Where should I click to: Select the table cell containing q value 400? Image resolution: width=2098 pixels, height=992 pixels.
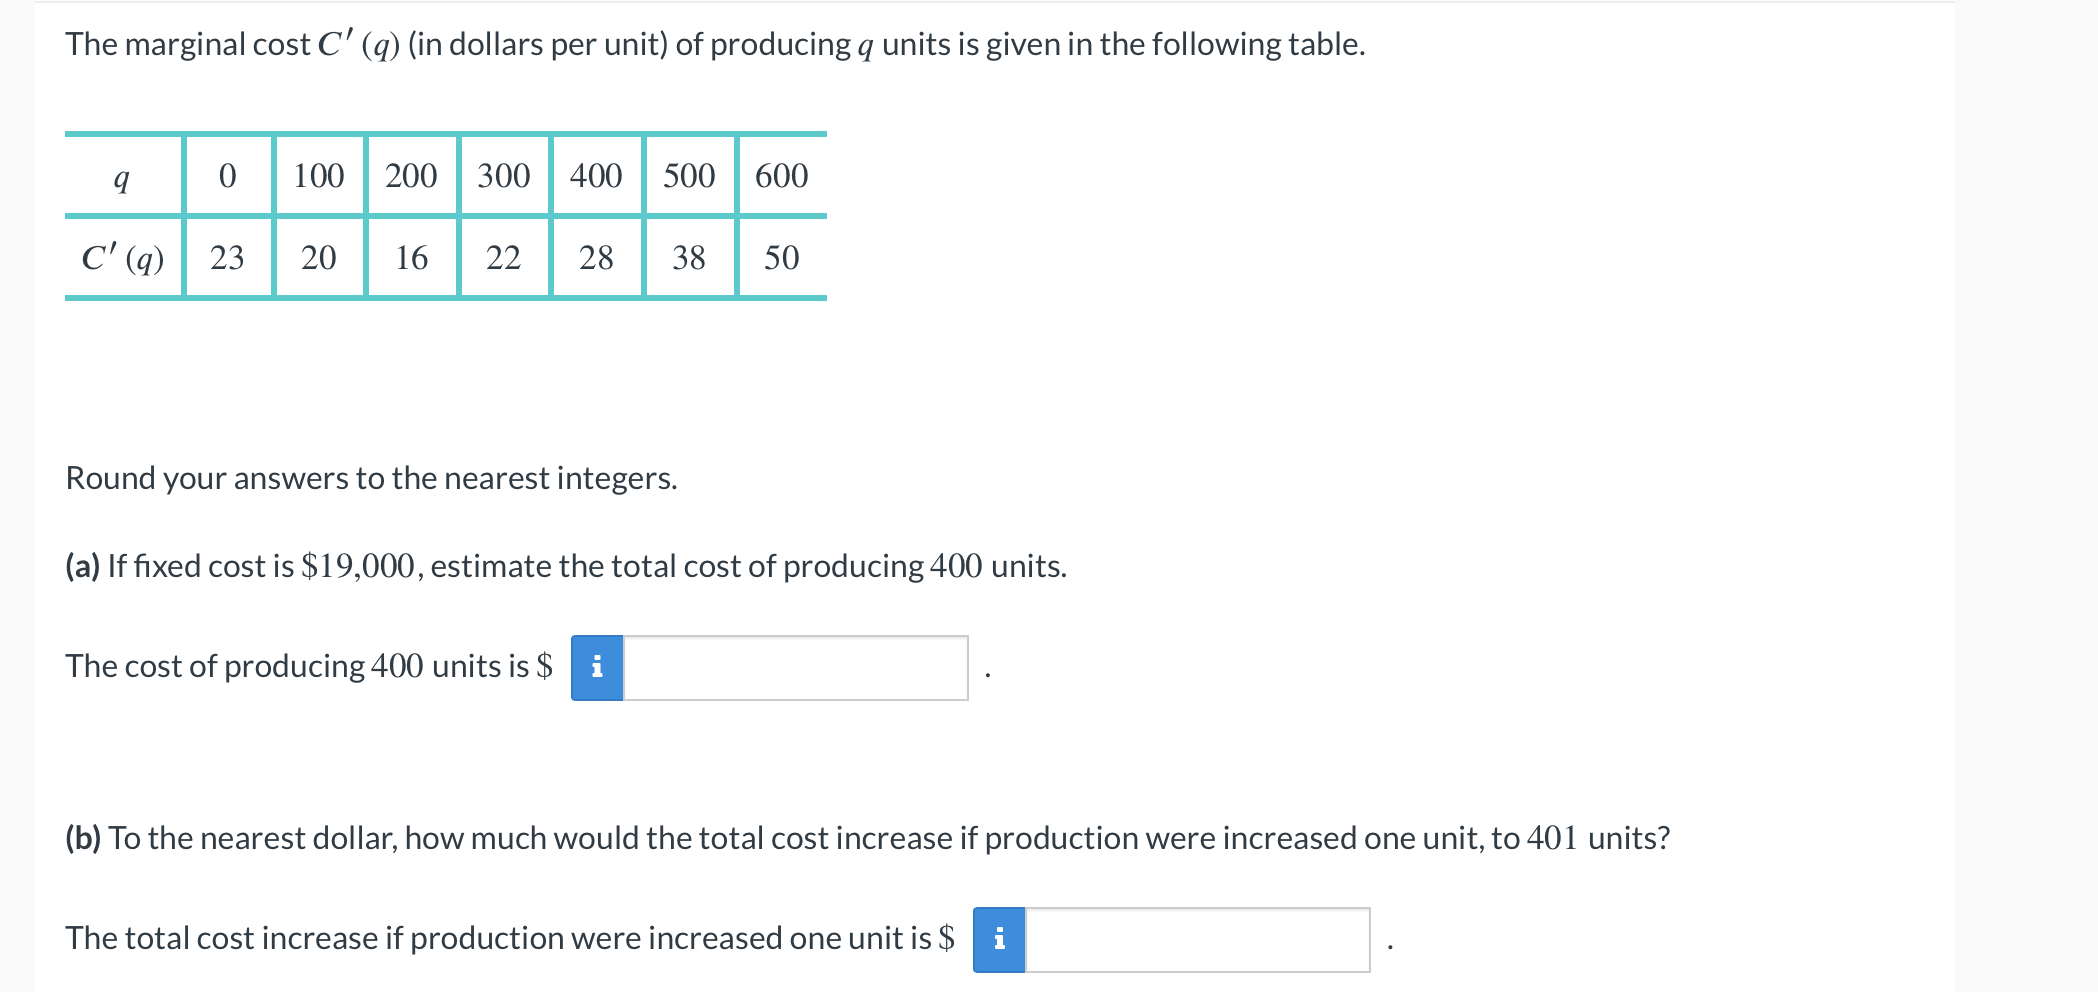[595, 176]
